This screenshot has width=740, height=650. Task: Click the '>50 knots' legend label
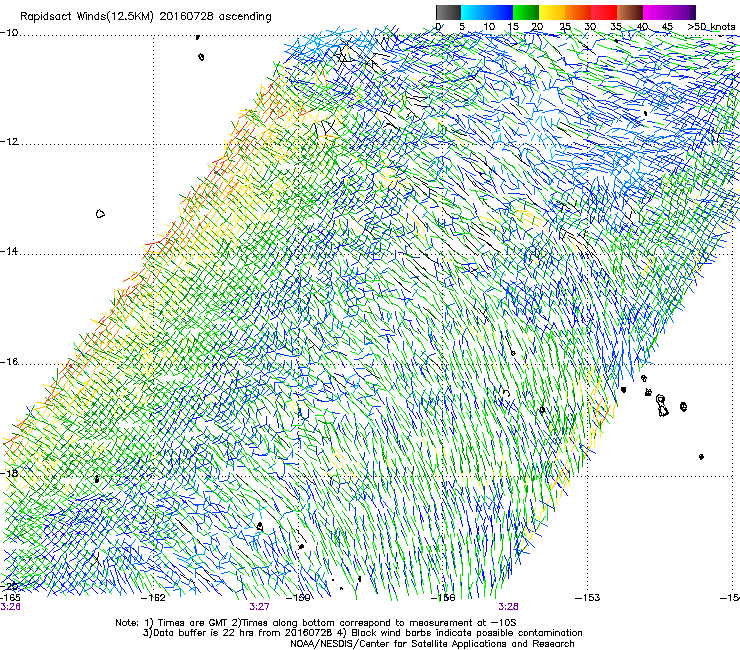(x=711, y=27)
